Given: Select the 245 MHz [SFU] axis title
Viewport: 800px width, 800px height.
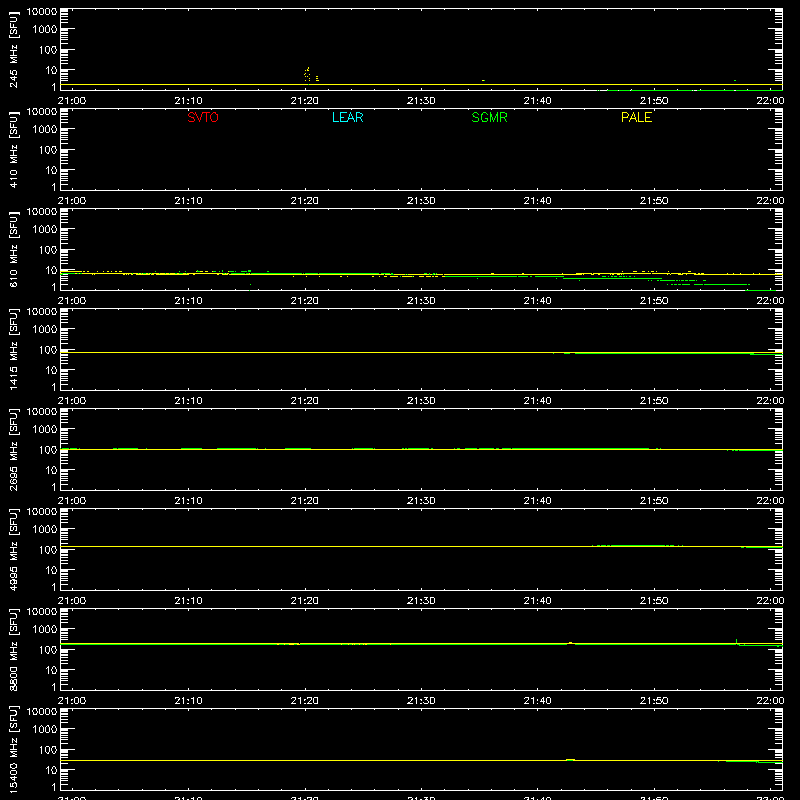Looking at the screenshot, I should click(x=13, y=50).
